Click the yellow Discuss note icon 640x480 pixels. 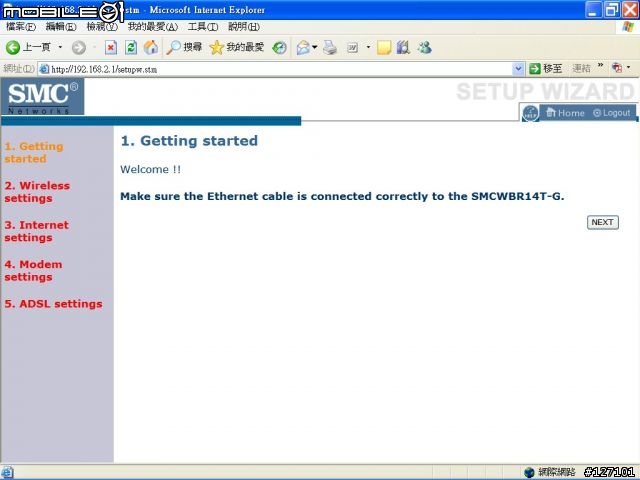coord(384,47)
